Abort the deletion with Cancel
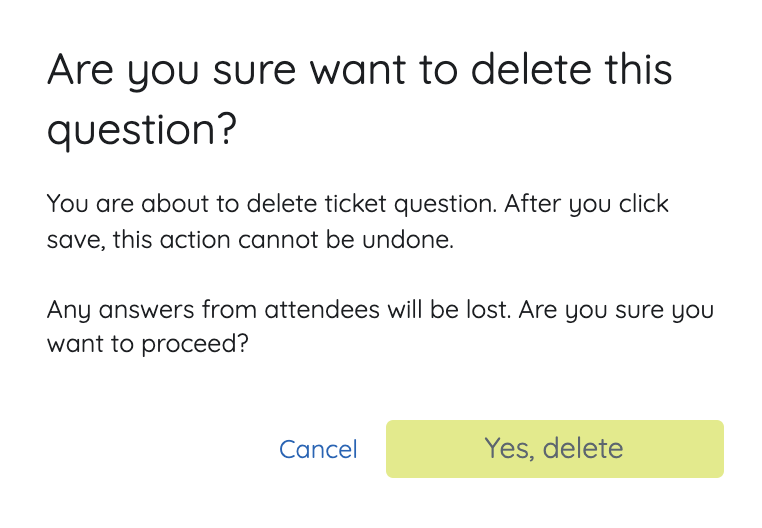The width and height of the screenshot is (762, 528). coord(318,450)
